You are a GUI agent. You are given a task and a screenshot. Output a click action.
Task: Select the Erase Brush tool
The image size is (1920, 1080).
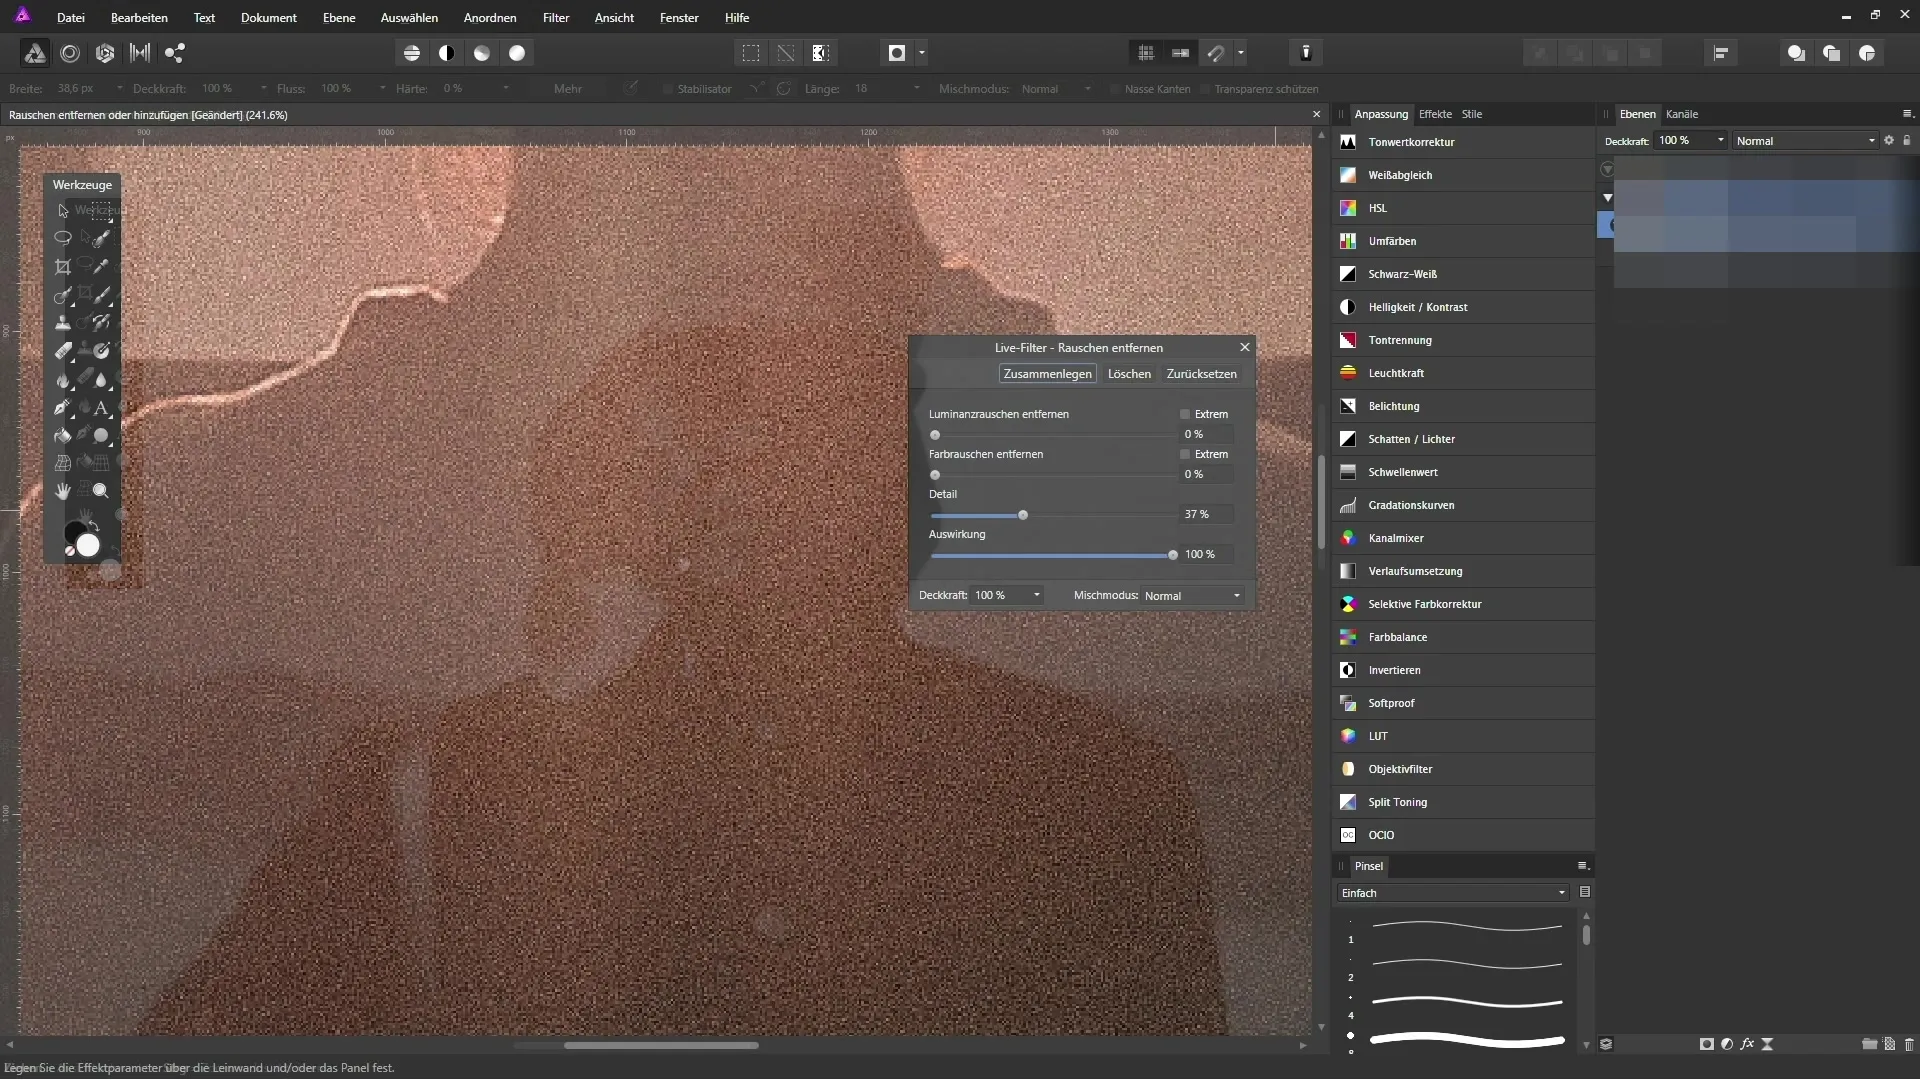[63, 350]
